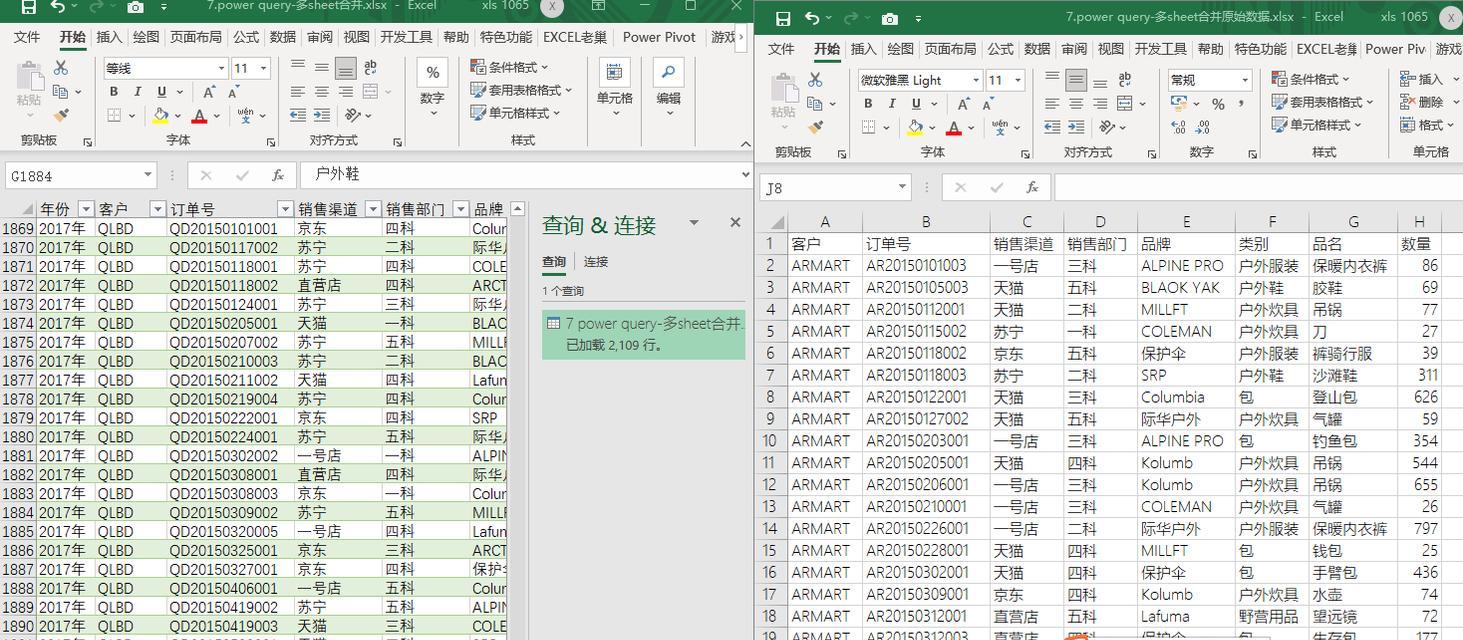Select column header G in right window
The width and height of the screenshot is (1463, 640).
pyautogui.click(x=1353, y=222)
